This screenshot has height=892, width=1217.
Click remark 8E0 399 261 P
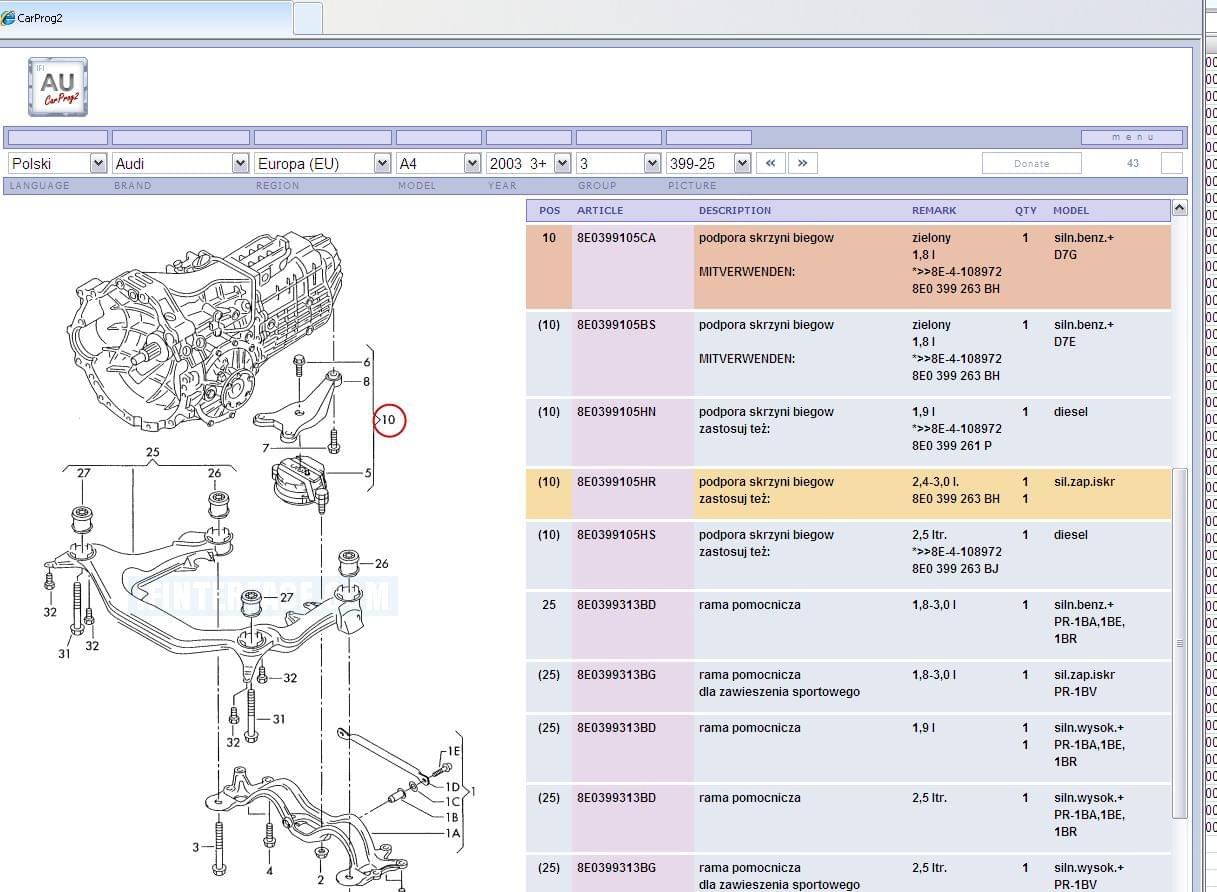point(952,446)
